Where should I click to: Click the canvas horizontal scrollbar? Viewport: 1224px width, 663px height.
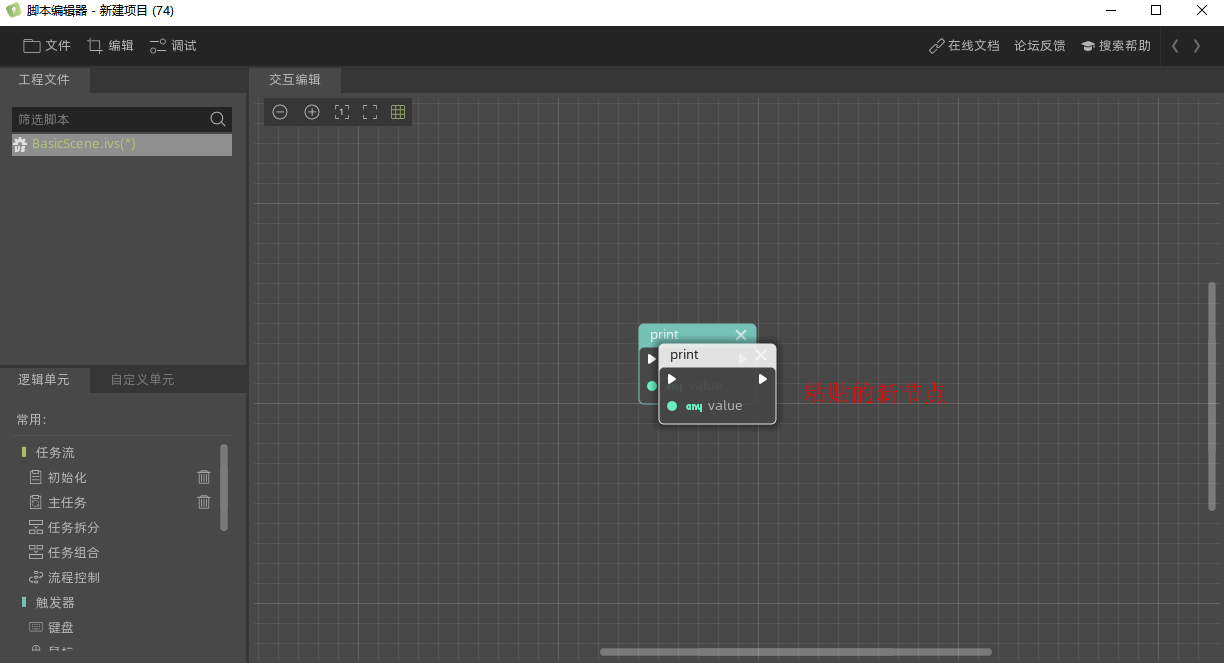tap(796, 652)
